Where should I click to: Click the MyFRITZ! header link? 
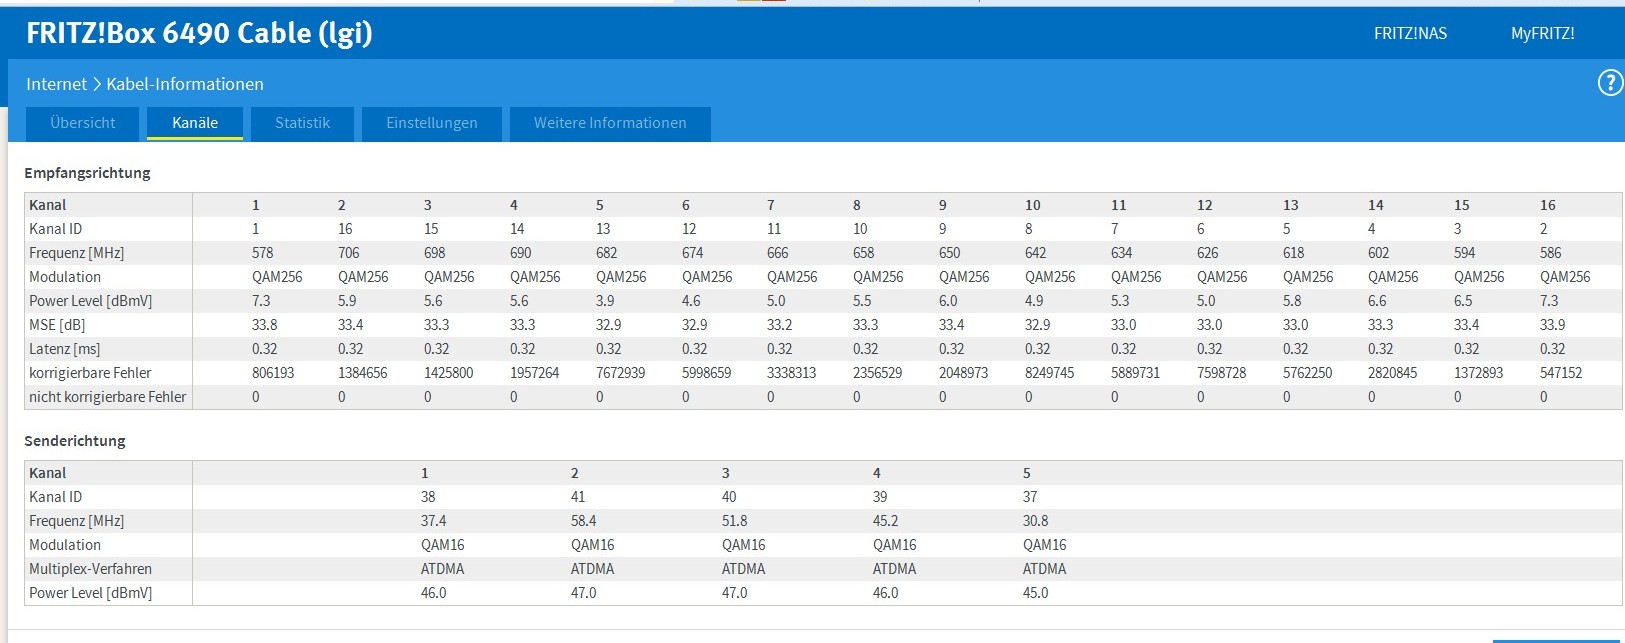pos(1542,33)
